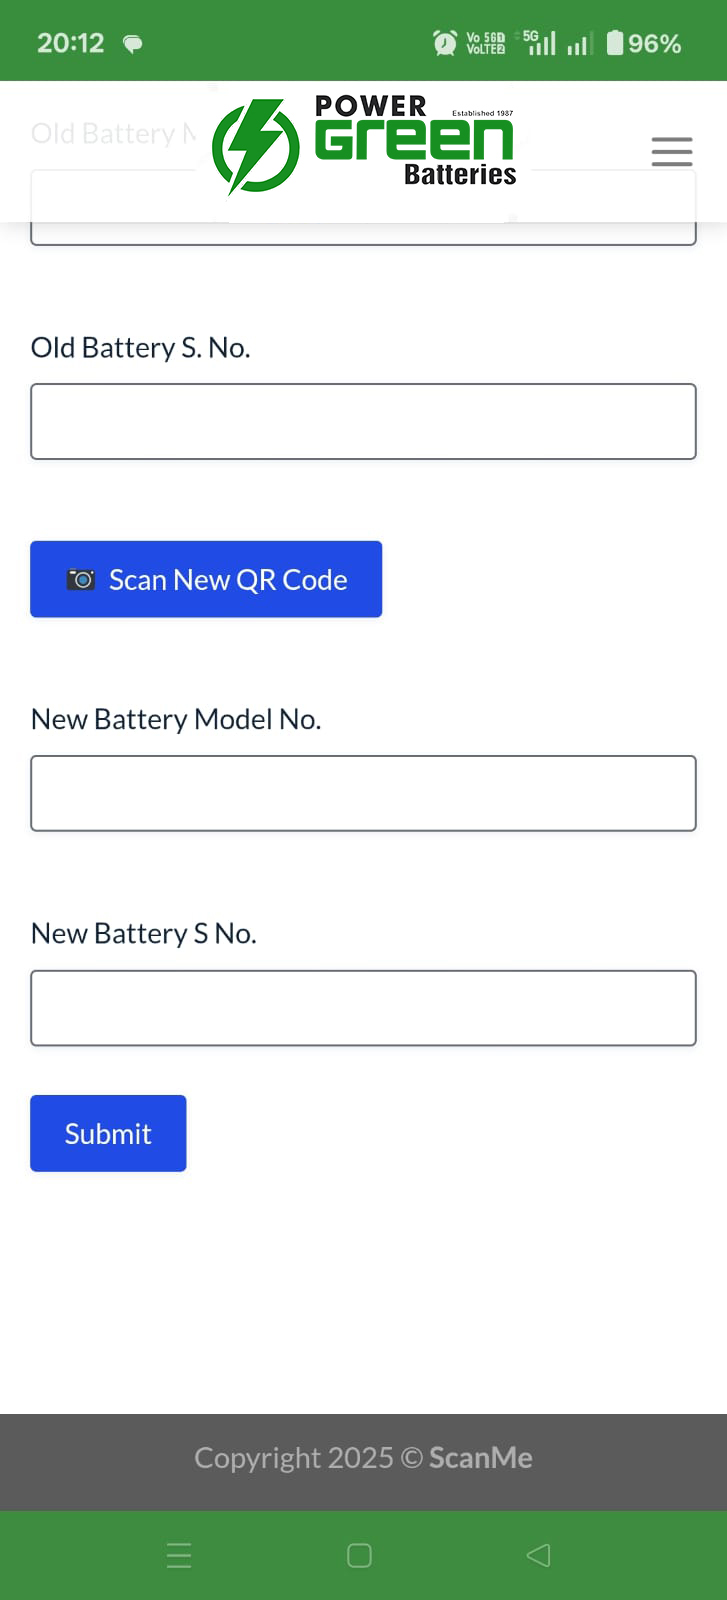Tap the 20:12 clock in status bar
Viewport: 727px width, 1600px height.
click(x=70, y=43)
